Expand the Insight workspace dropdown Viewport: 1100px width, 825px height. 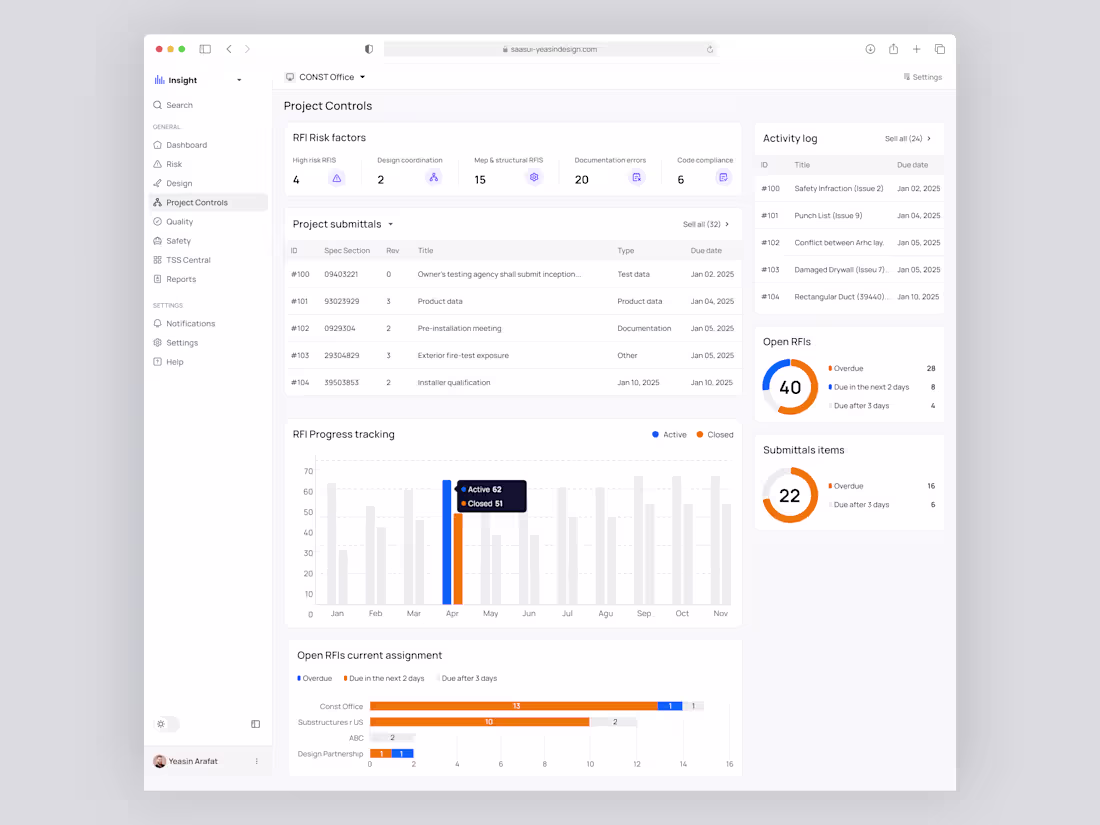240,80
